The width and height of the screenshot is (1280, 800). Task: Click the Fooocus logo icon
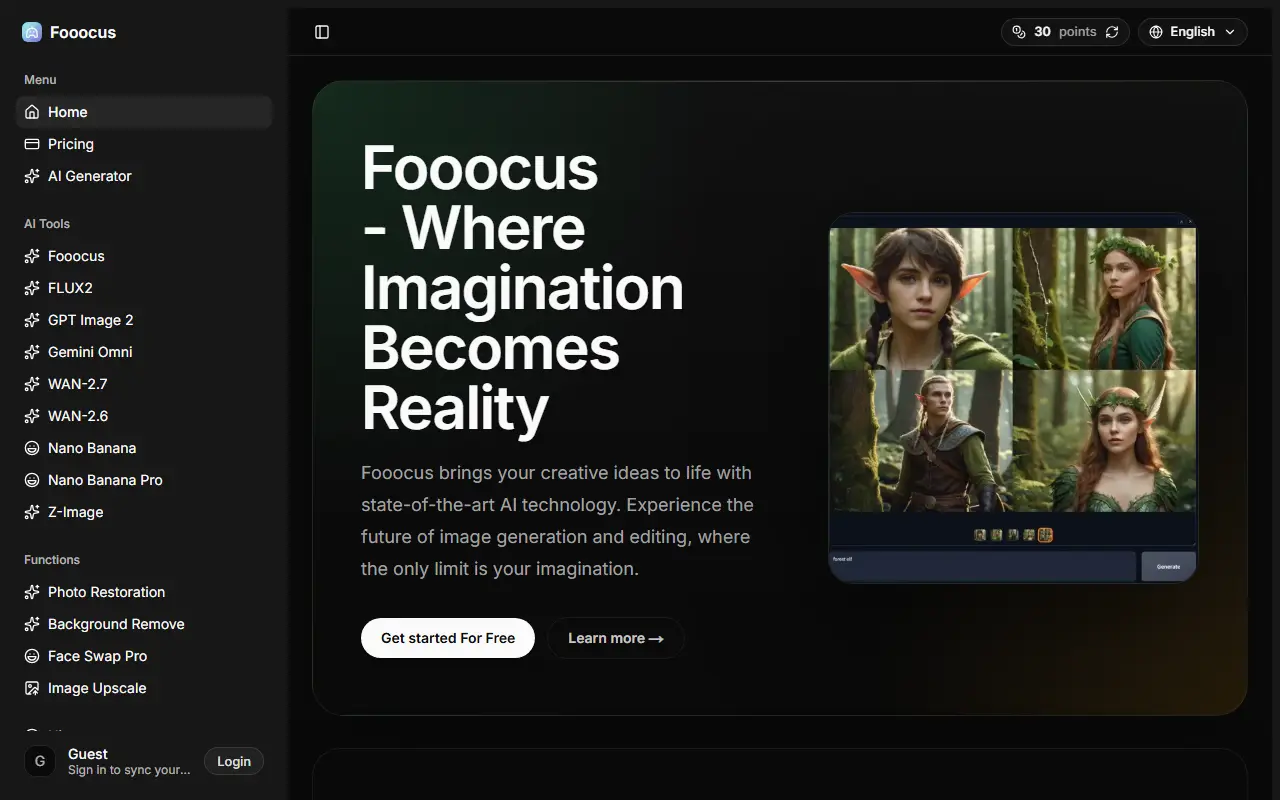pos(32,32)
